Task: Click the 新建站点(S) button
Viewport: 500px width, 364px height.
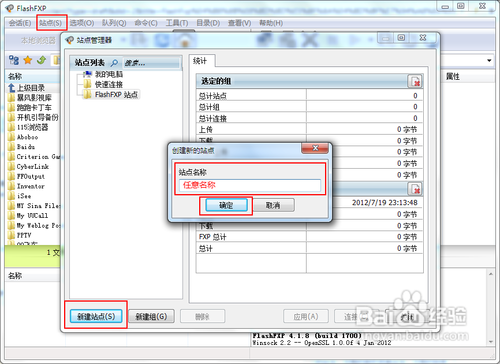Action: pyautogui.click(x=96, y=316)
